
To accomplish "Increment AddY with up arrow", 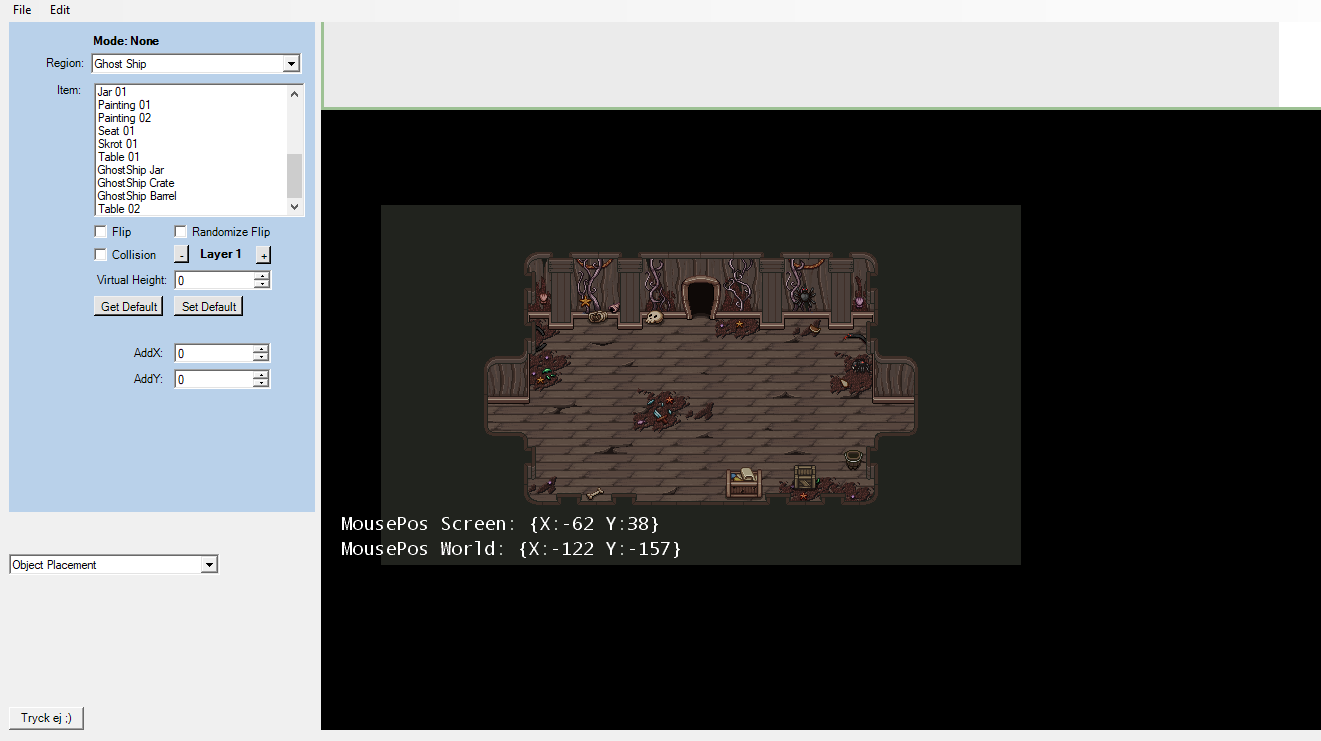I will [261, 375].
